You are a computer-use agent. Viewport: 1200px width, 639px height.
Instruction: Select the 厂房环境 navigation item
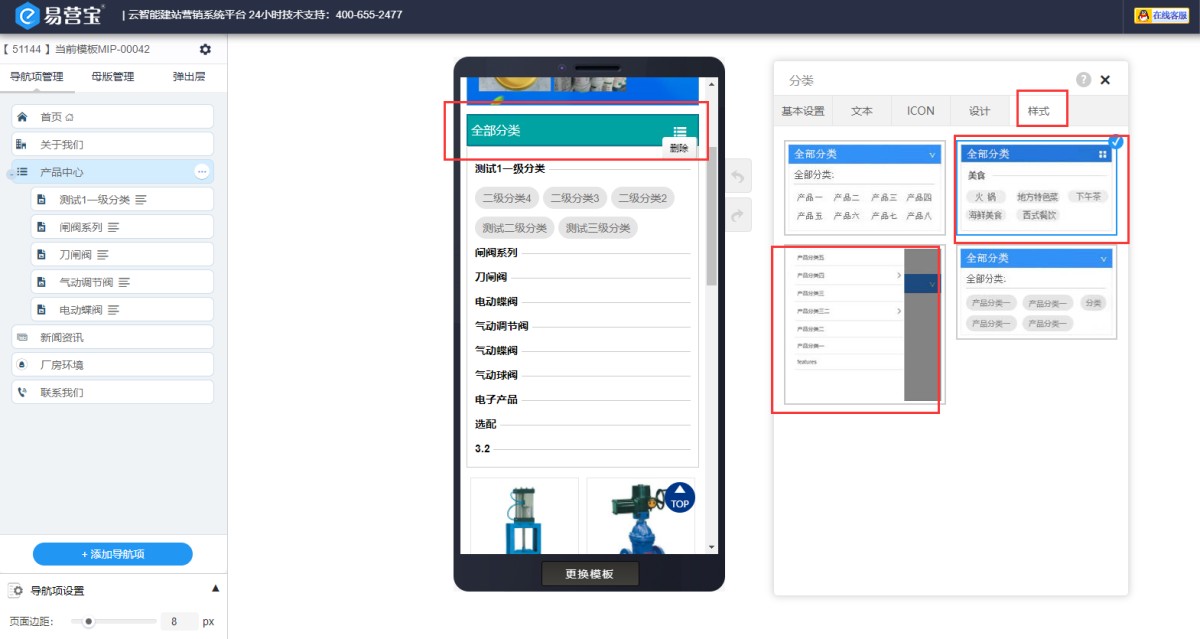tap(113, 365)
